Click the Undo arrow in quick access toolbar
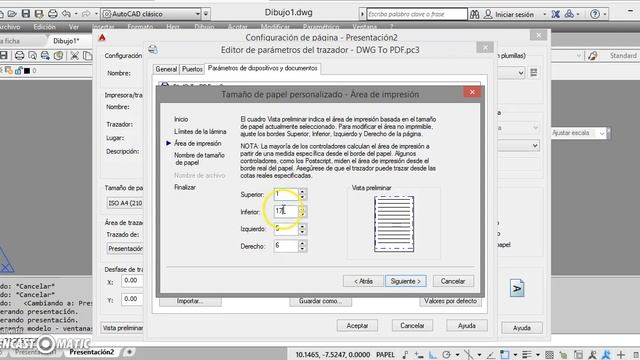 tap(66, 14)
